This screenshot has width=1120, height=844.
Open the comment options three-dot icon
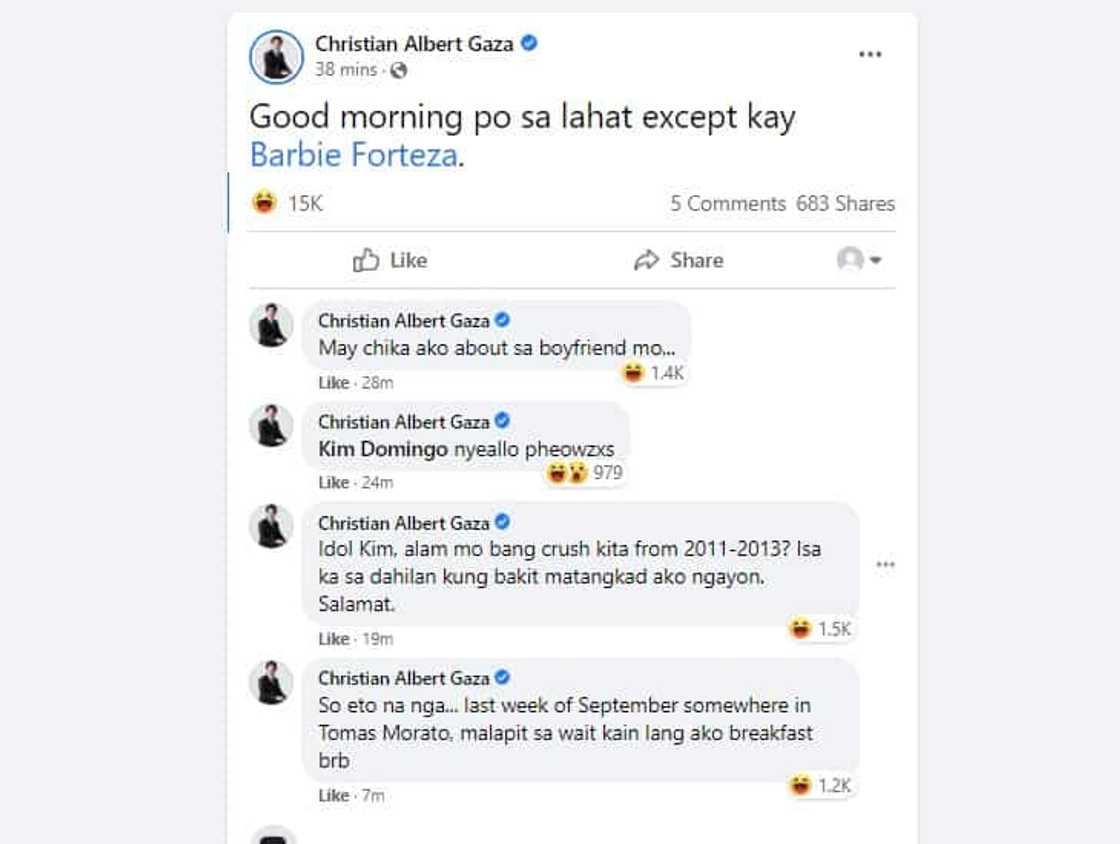tap(885, 564)
